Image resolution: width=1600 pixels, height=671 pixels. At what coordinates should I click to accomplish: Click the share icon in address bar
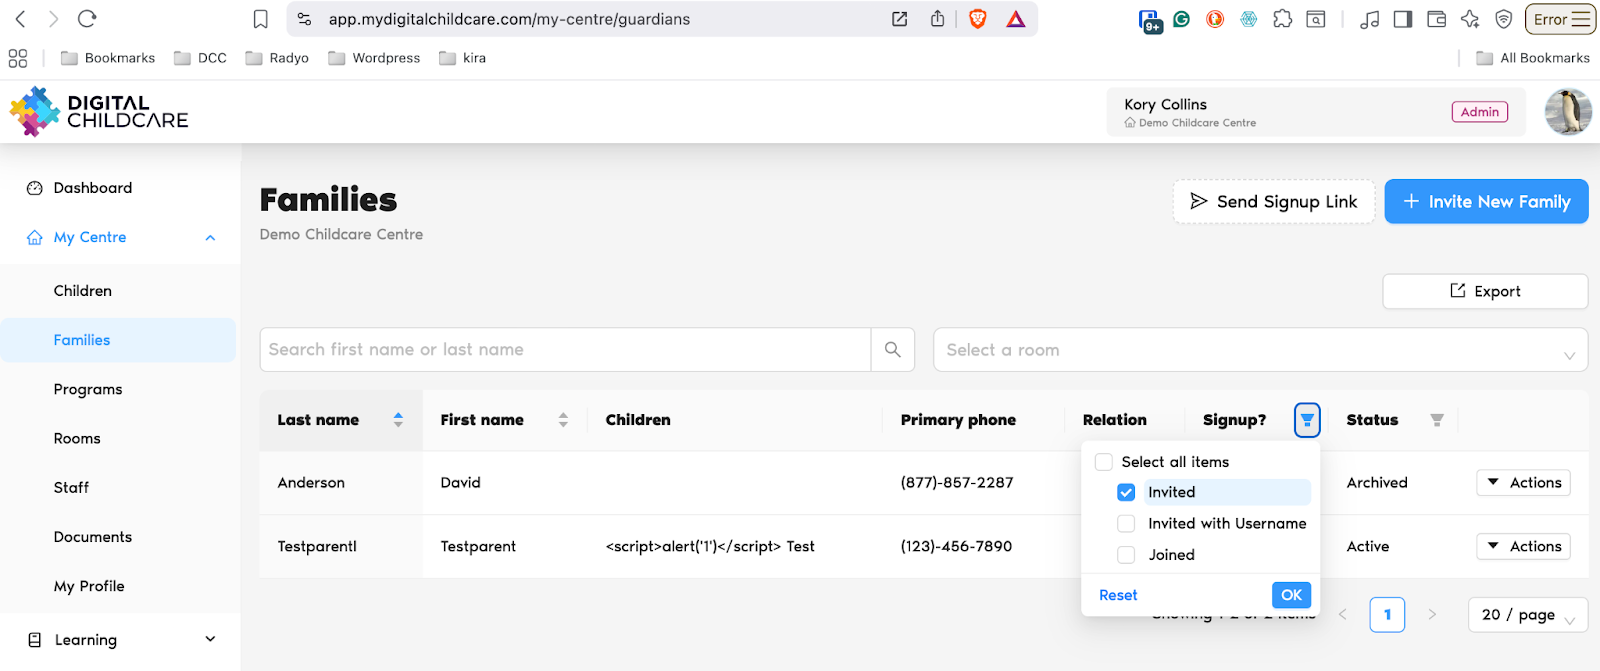click(937, 19)
